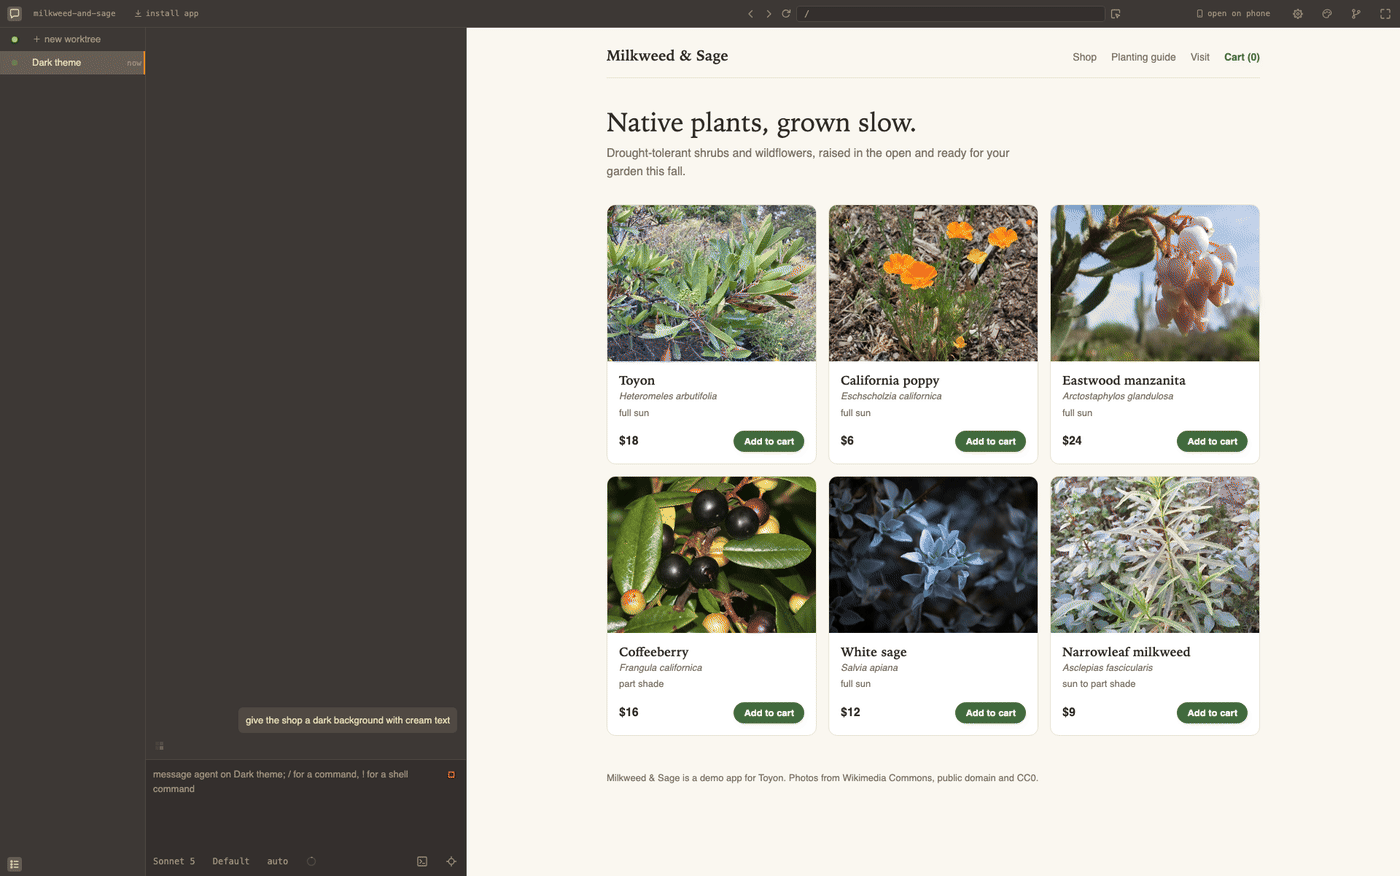
Task: Click the California poppy photo
Action: tap(933, 283)
